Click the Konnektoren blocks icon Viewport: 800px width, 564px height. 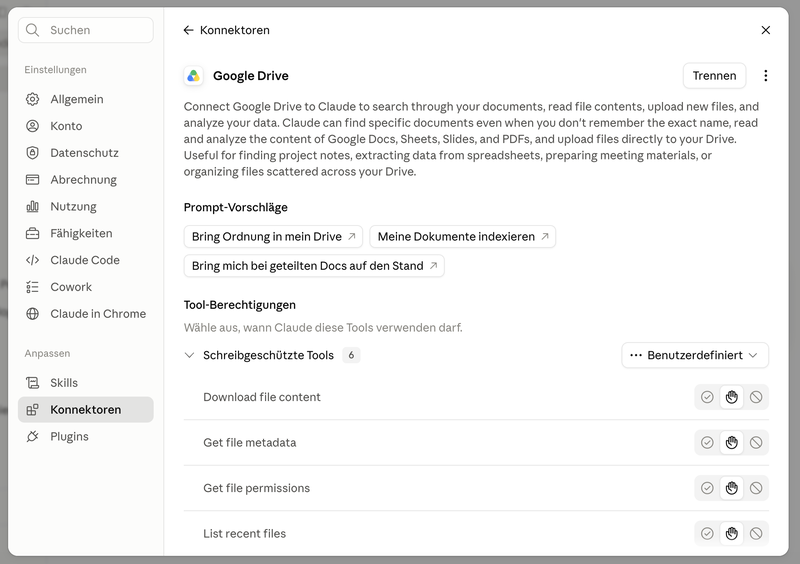pos(32,410)
